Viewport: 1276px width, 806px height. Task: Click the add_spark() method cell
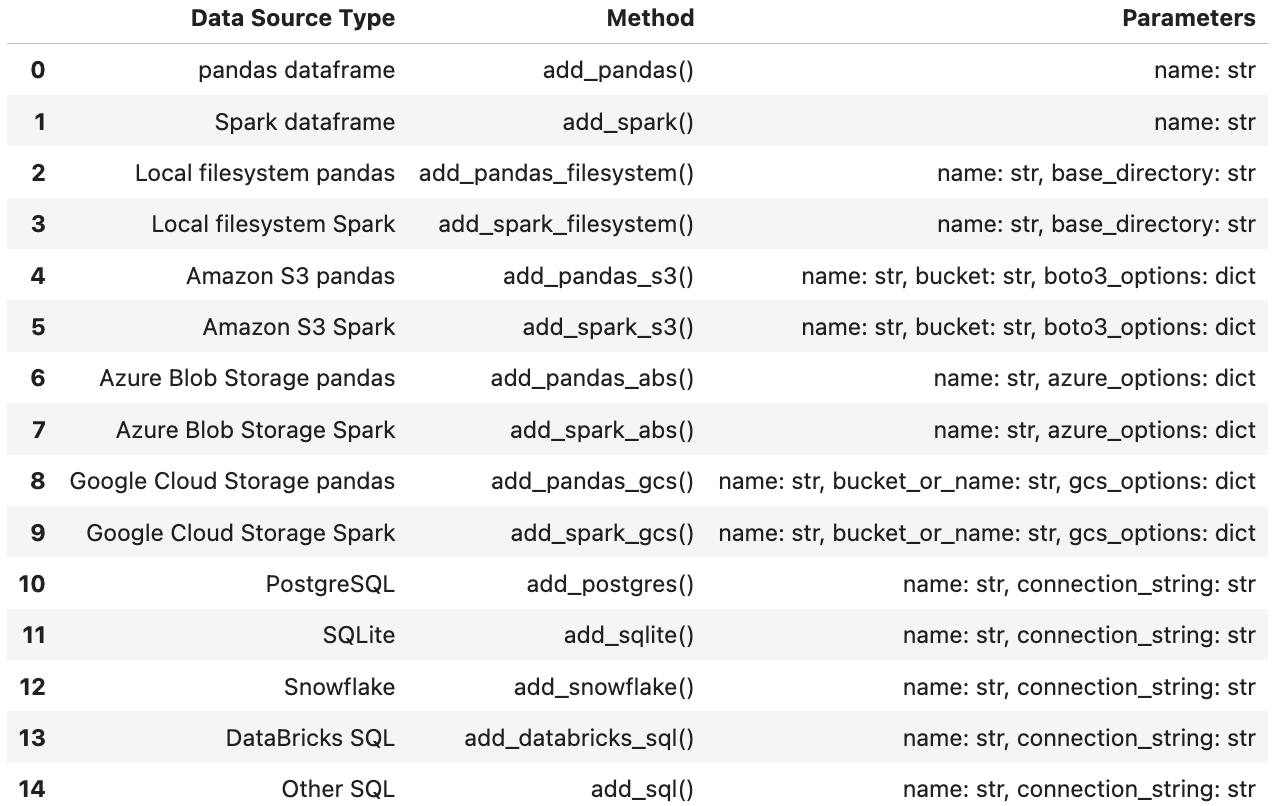pos(628,122)
